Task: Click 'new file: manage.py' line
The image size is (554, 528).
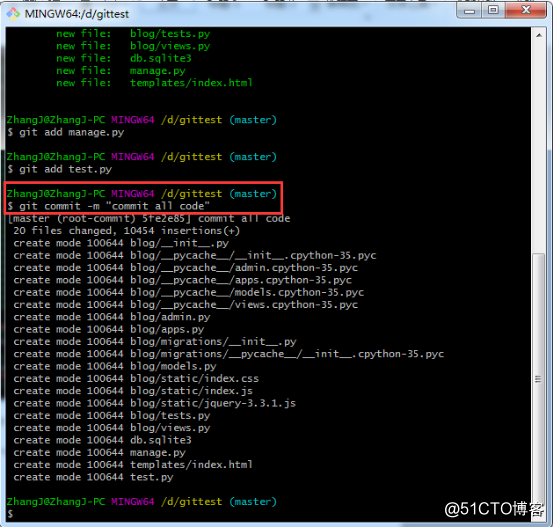Action: (x=121, y=71)
